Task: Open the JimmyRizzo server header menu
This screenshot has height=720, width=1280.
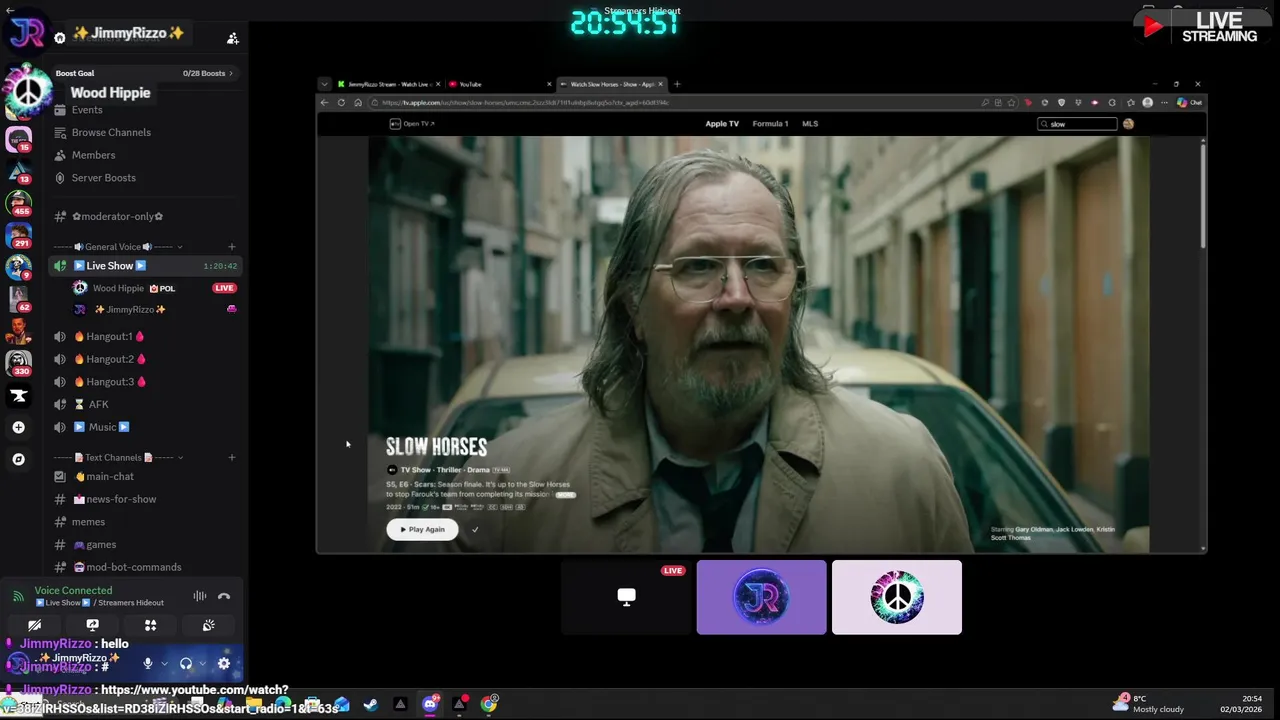Action: tap(128, 34)
